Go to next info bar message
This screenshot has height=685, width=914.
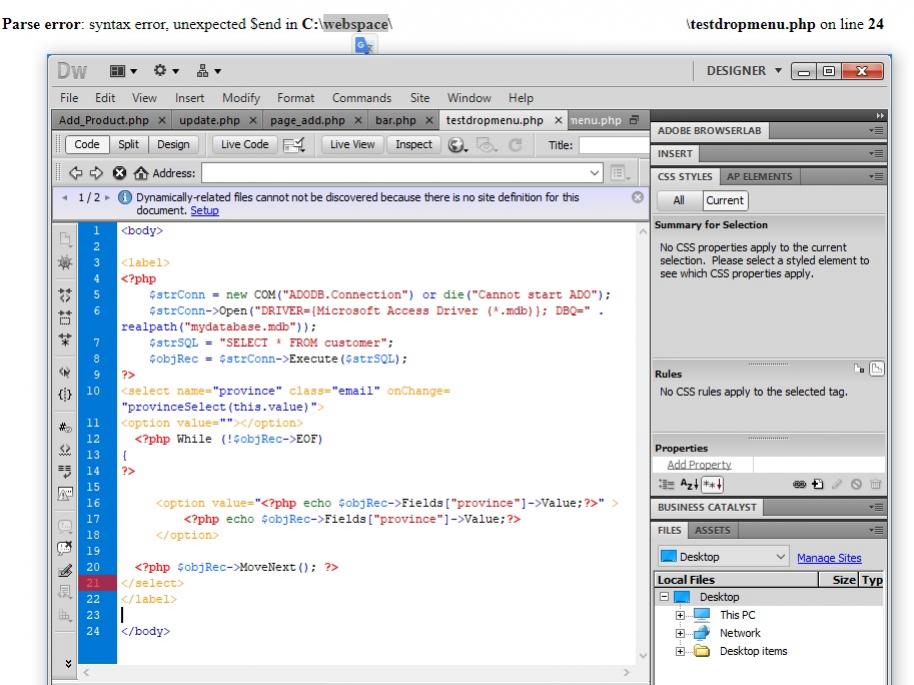(107, 198)
